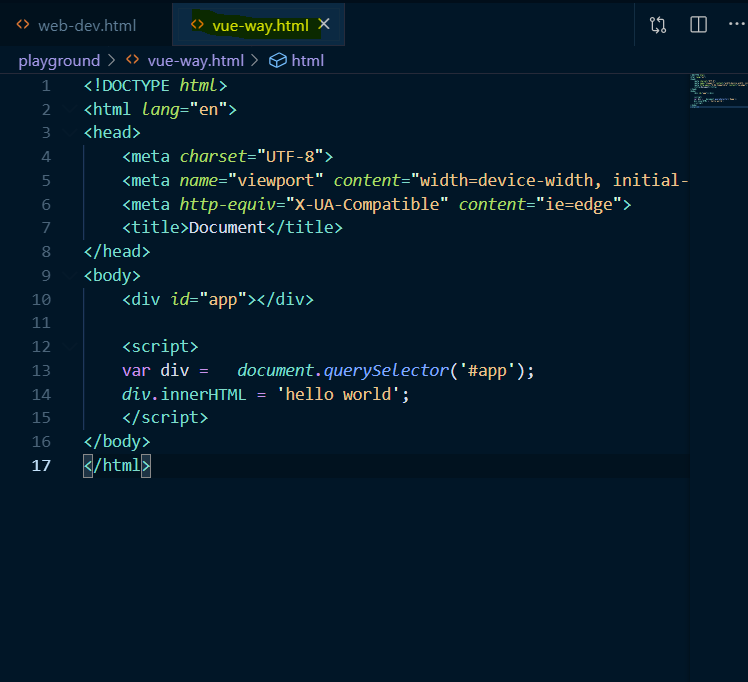Select the vue-way.html editor tab
The image size is (748, 682).
tap(258, 25)
